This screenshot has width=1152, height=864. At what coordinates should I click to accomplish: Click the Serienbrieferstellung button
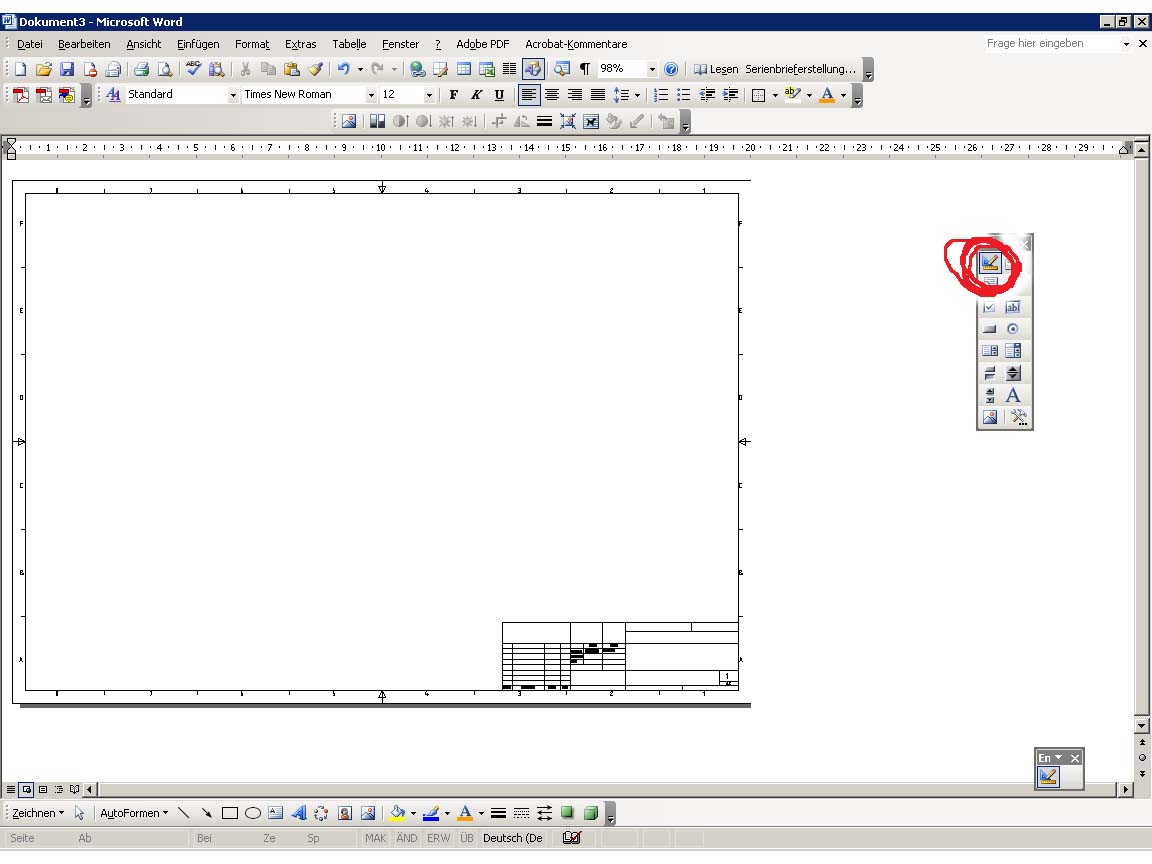800,69
